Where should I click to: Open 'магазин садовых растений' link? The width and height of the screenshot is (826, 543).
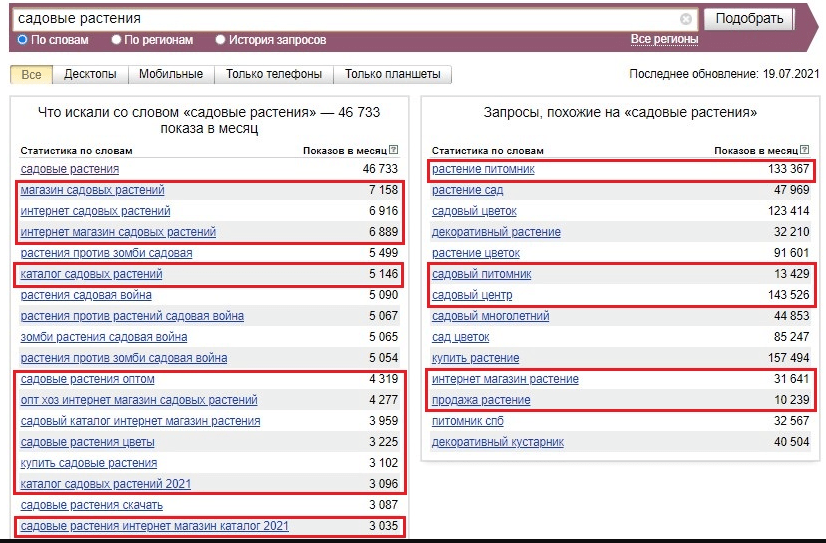click(x=92, y=190)
